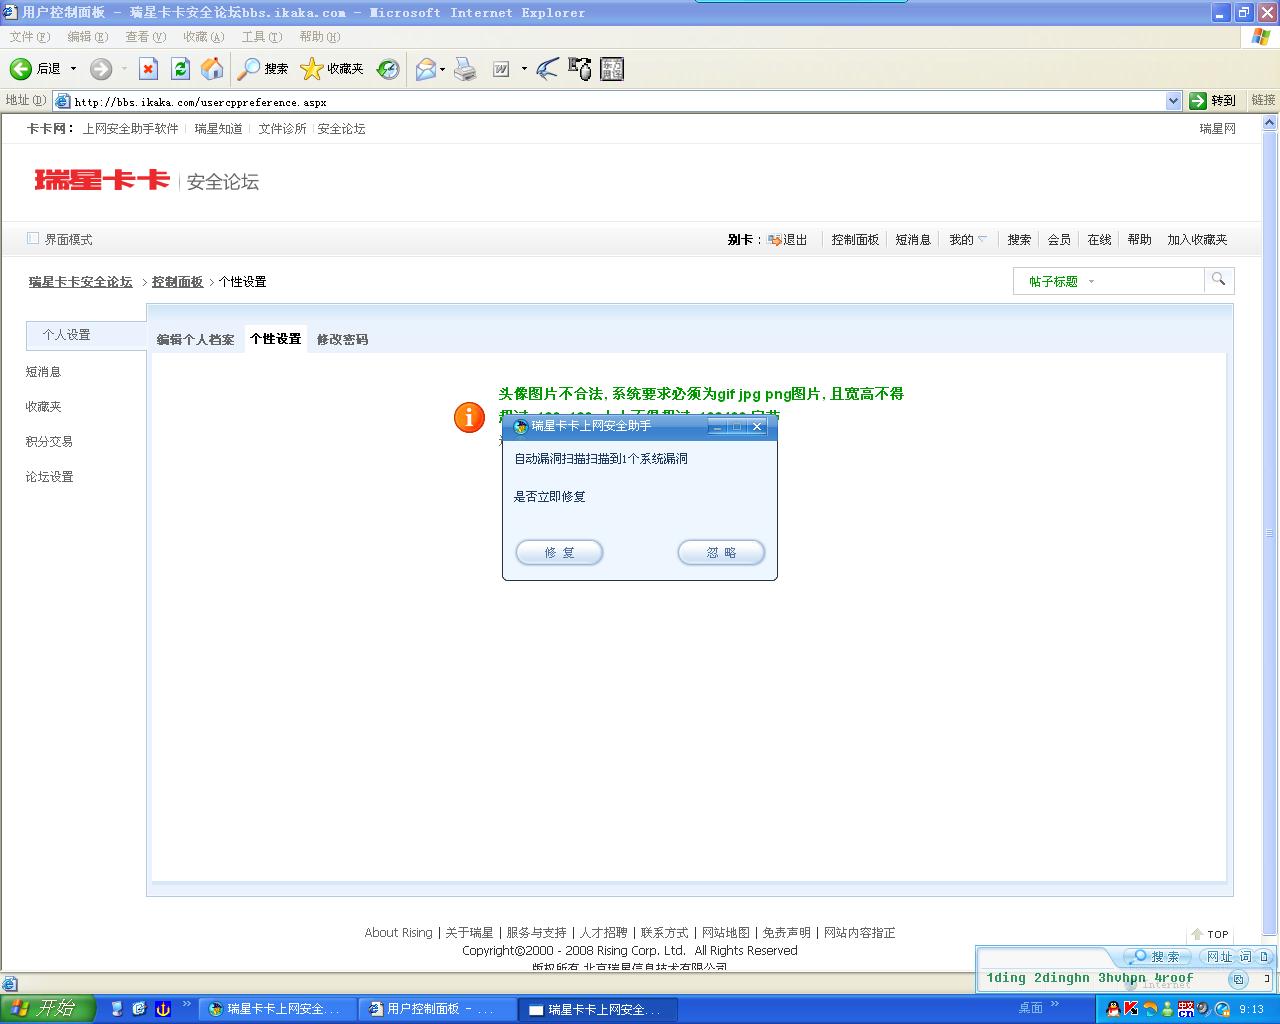Open the Back button history dropdown arrow
This screenshot has width=1280, height=1024.
pyautogui.click(x=73, y=69)
